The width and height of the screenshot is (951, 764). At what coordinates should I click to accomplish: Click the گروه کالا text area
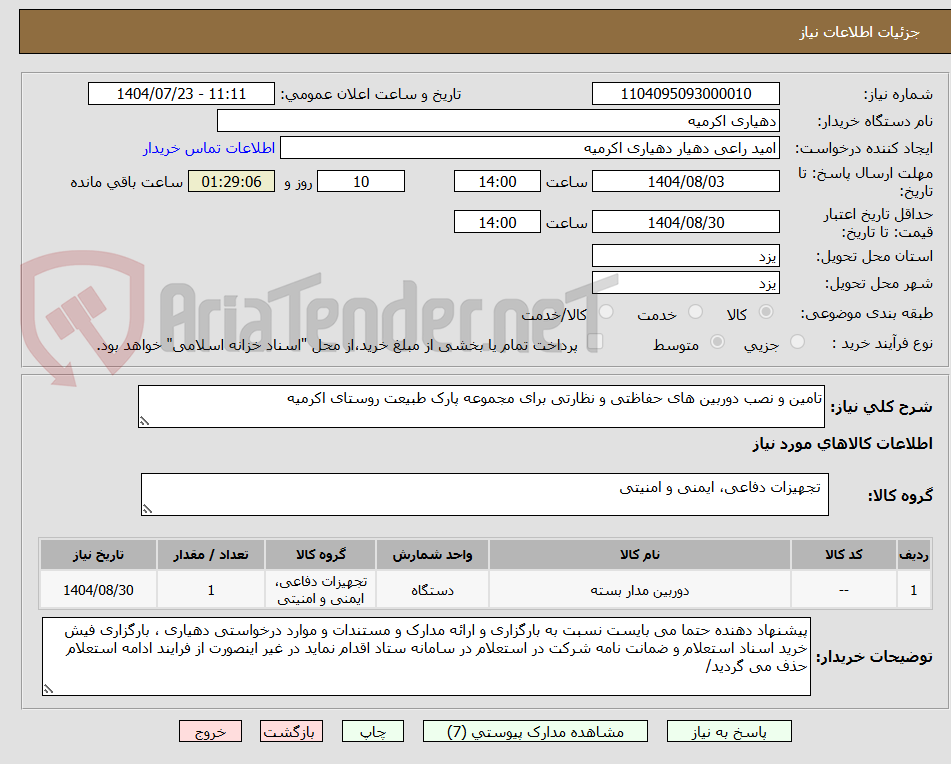(485, 495)
